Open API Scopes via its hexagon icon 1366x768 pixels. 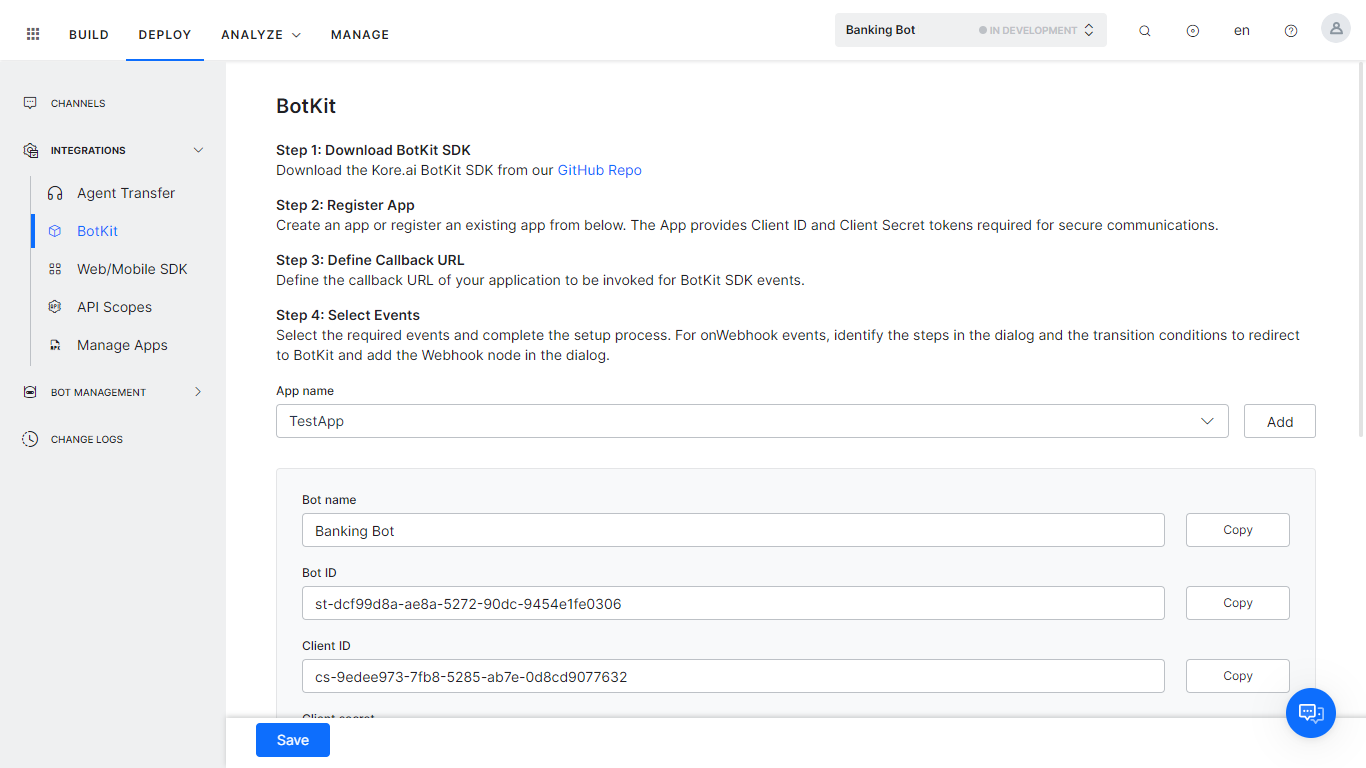click(55, 307)
